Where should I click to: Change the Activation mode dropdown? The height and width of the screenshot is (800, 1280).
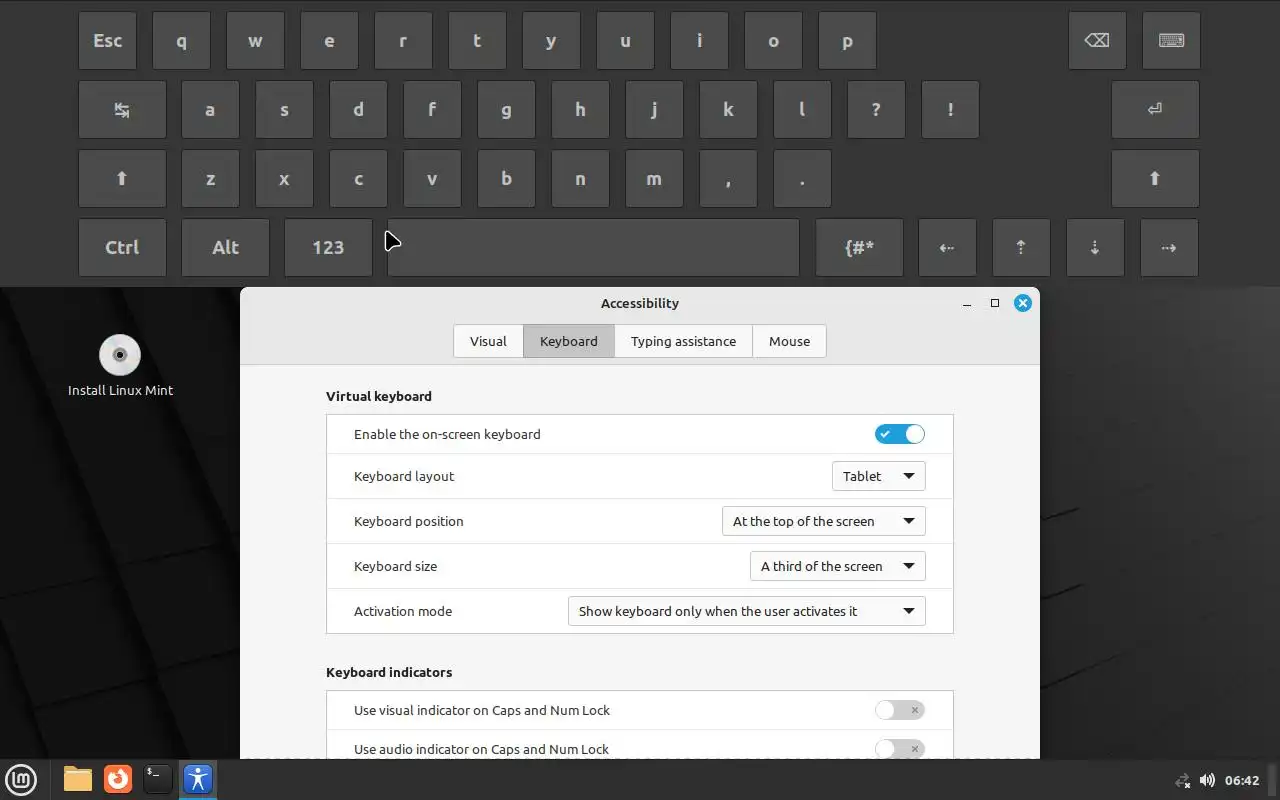pos(746,611)
